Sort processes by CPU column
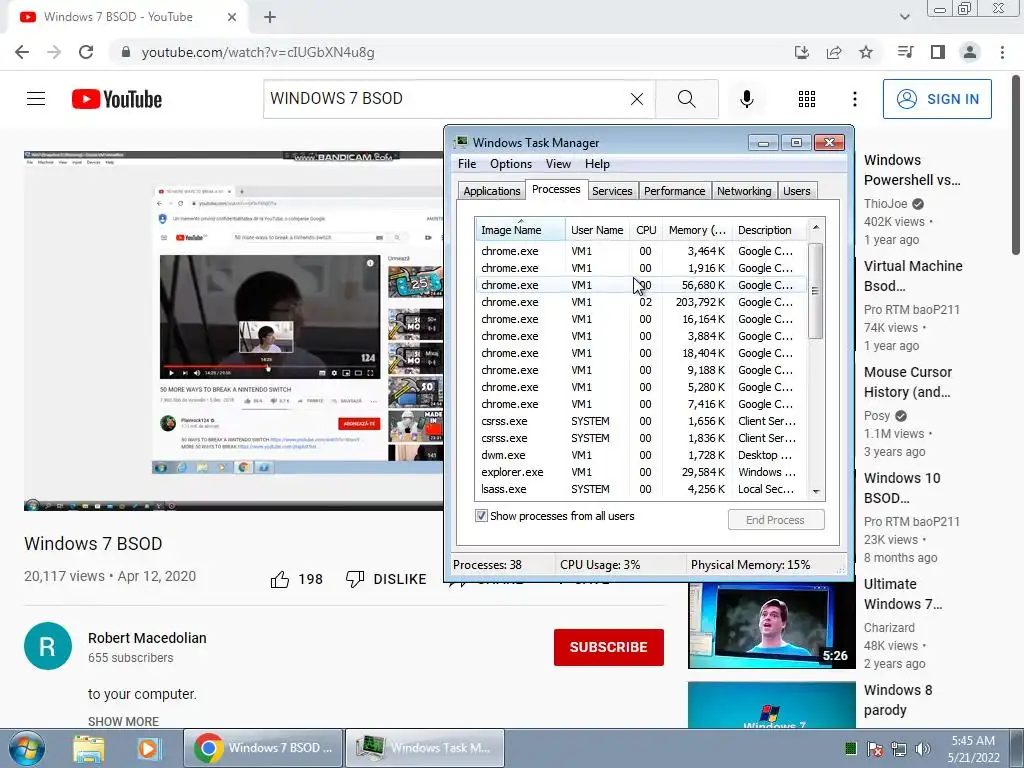 646,230
